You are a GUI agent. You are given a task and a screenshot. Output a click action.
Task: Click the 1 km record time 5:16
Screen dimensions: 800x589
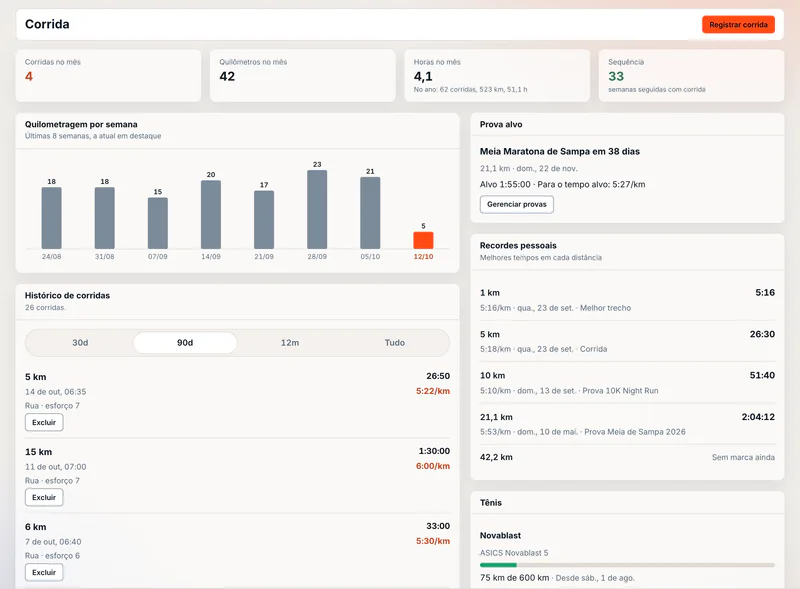tap(765, 292)
